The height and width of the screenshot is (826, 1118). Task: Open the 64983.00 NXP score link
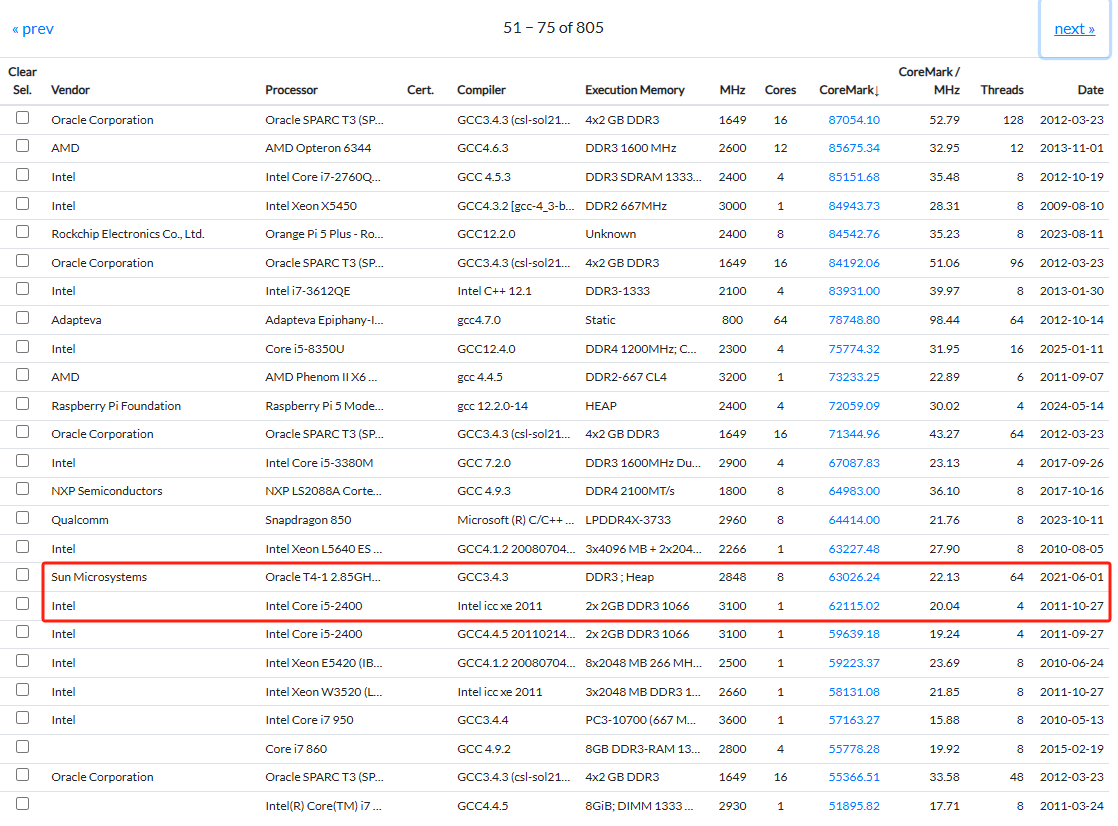coord(853,491)
